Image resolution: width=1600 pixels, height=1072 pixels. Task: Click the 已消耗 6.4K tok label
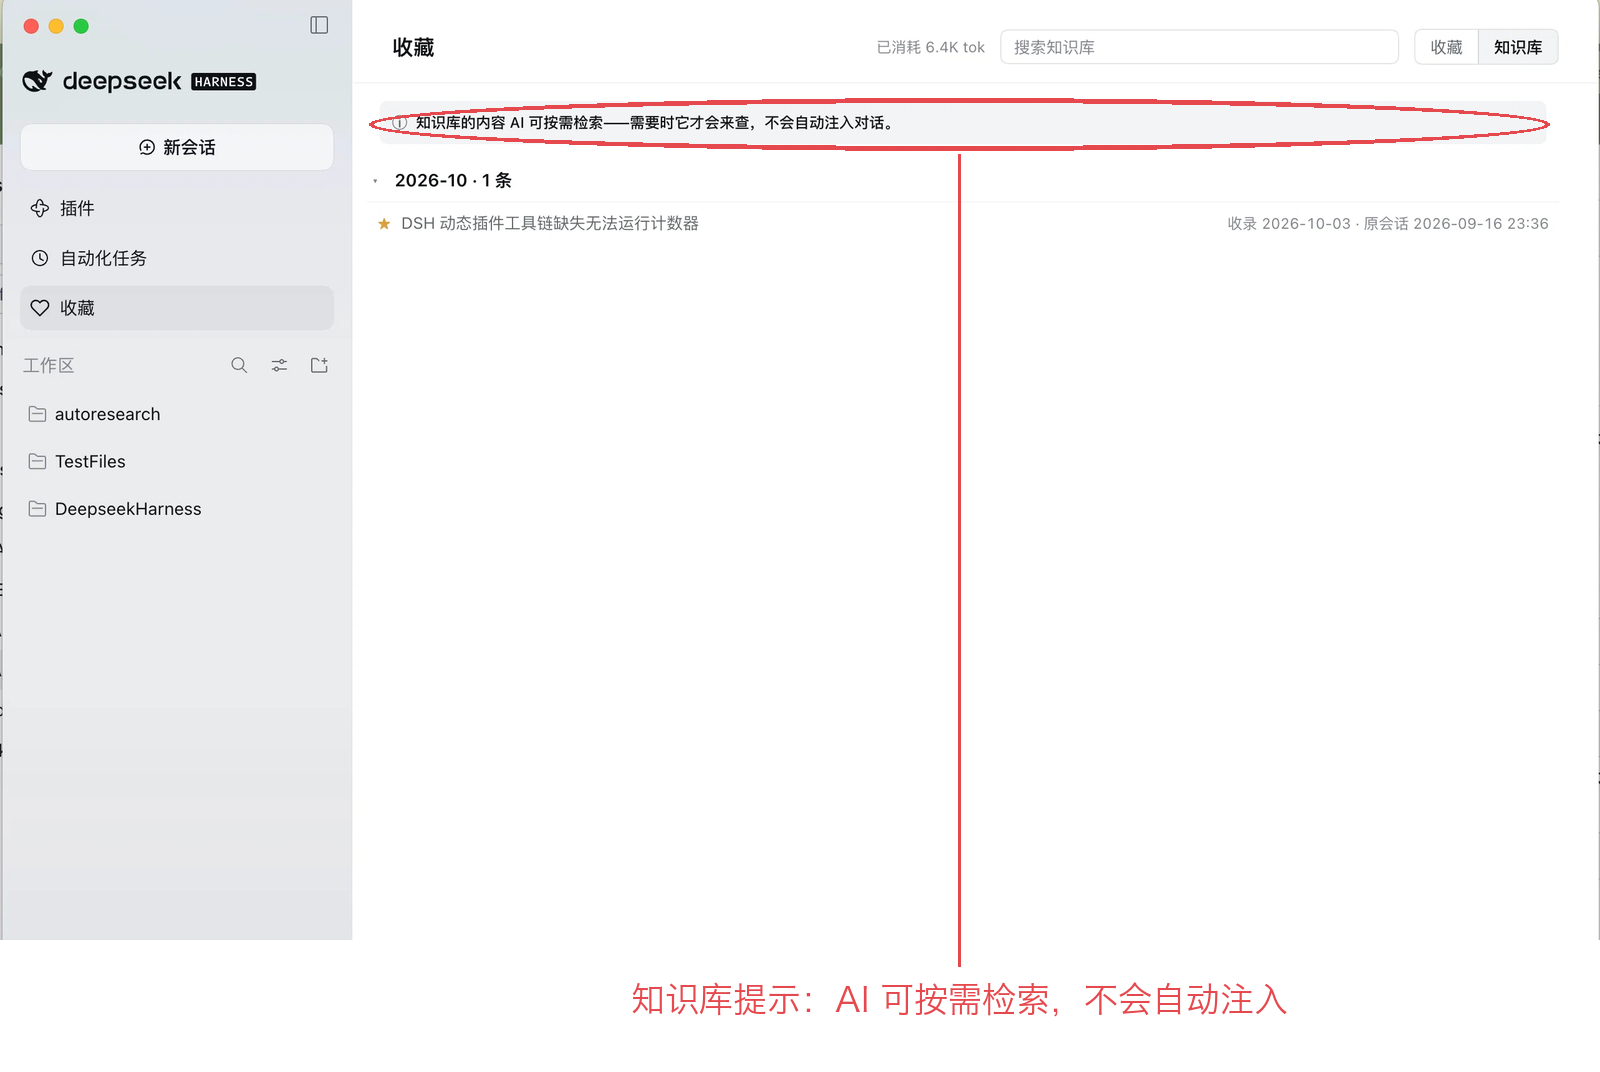pos(930,47)
